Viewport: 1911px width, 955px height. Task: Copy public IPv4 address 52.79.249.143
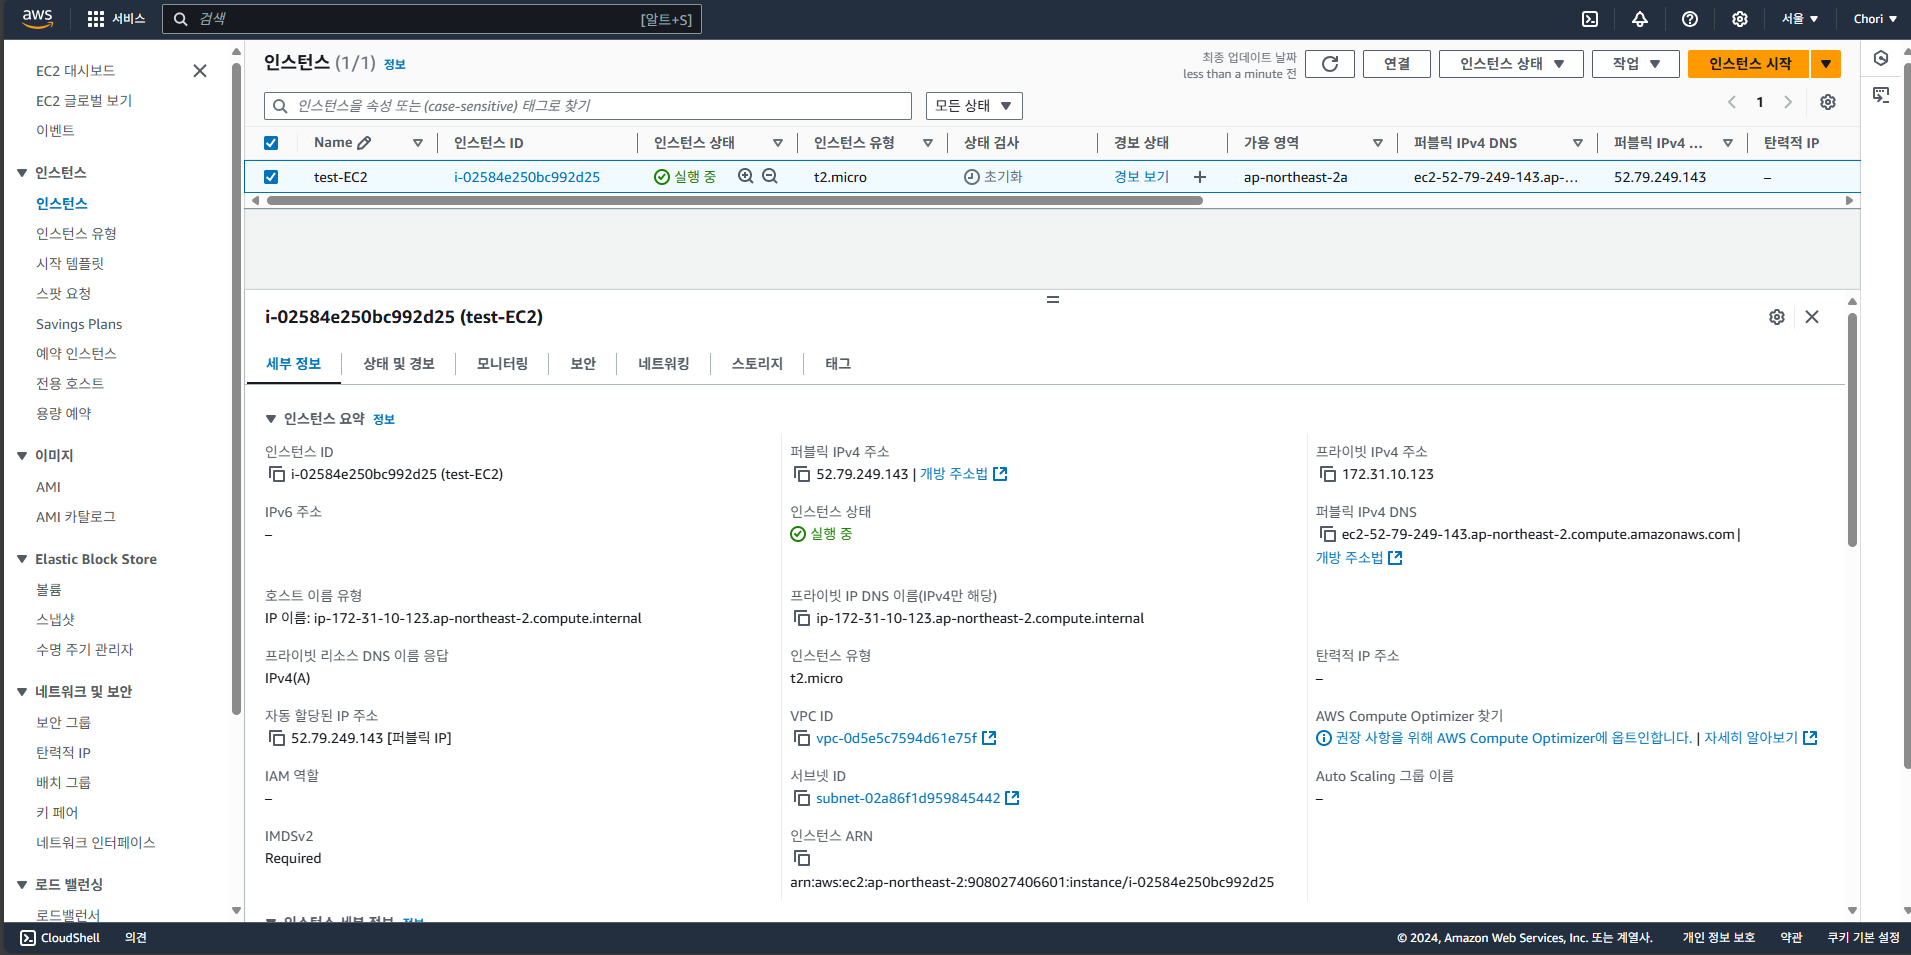[x=802, y=474]
